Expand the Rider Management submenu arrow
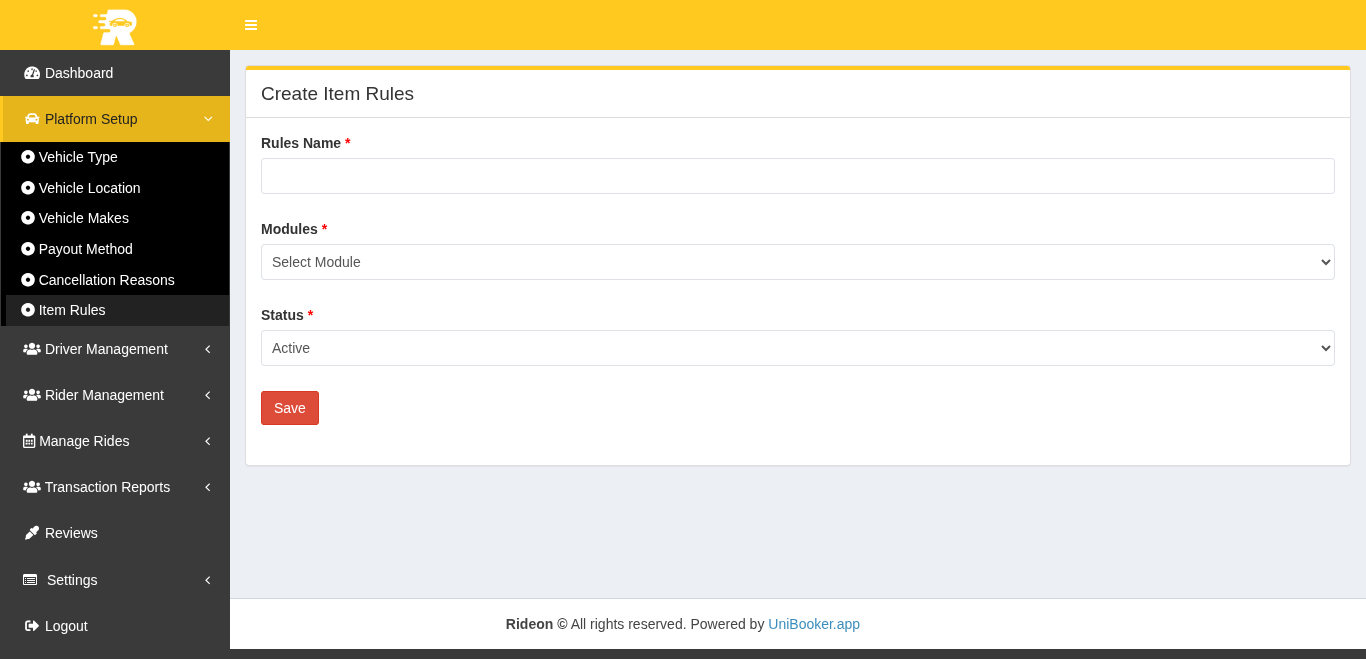Screen dimensions: 1366x659 pyautogui.click(x=207, y=395)
